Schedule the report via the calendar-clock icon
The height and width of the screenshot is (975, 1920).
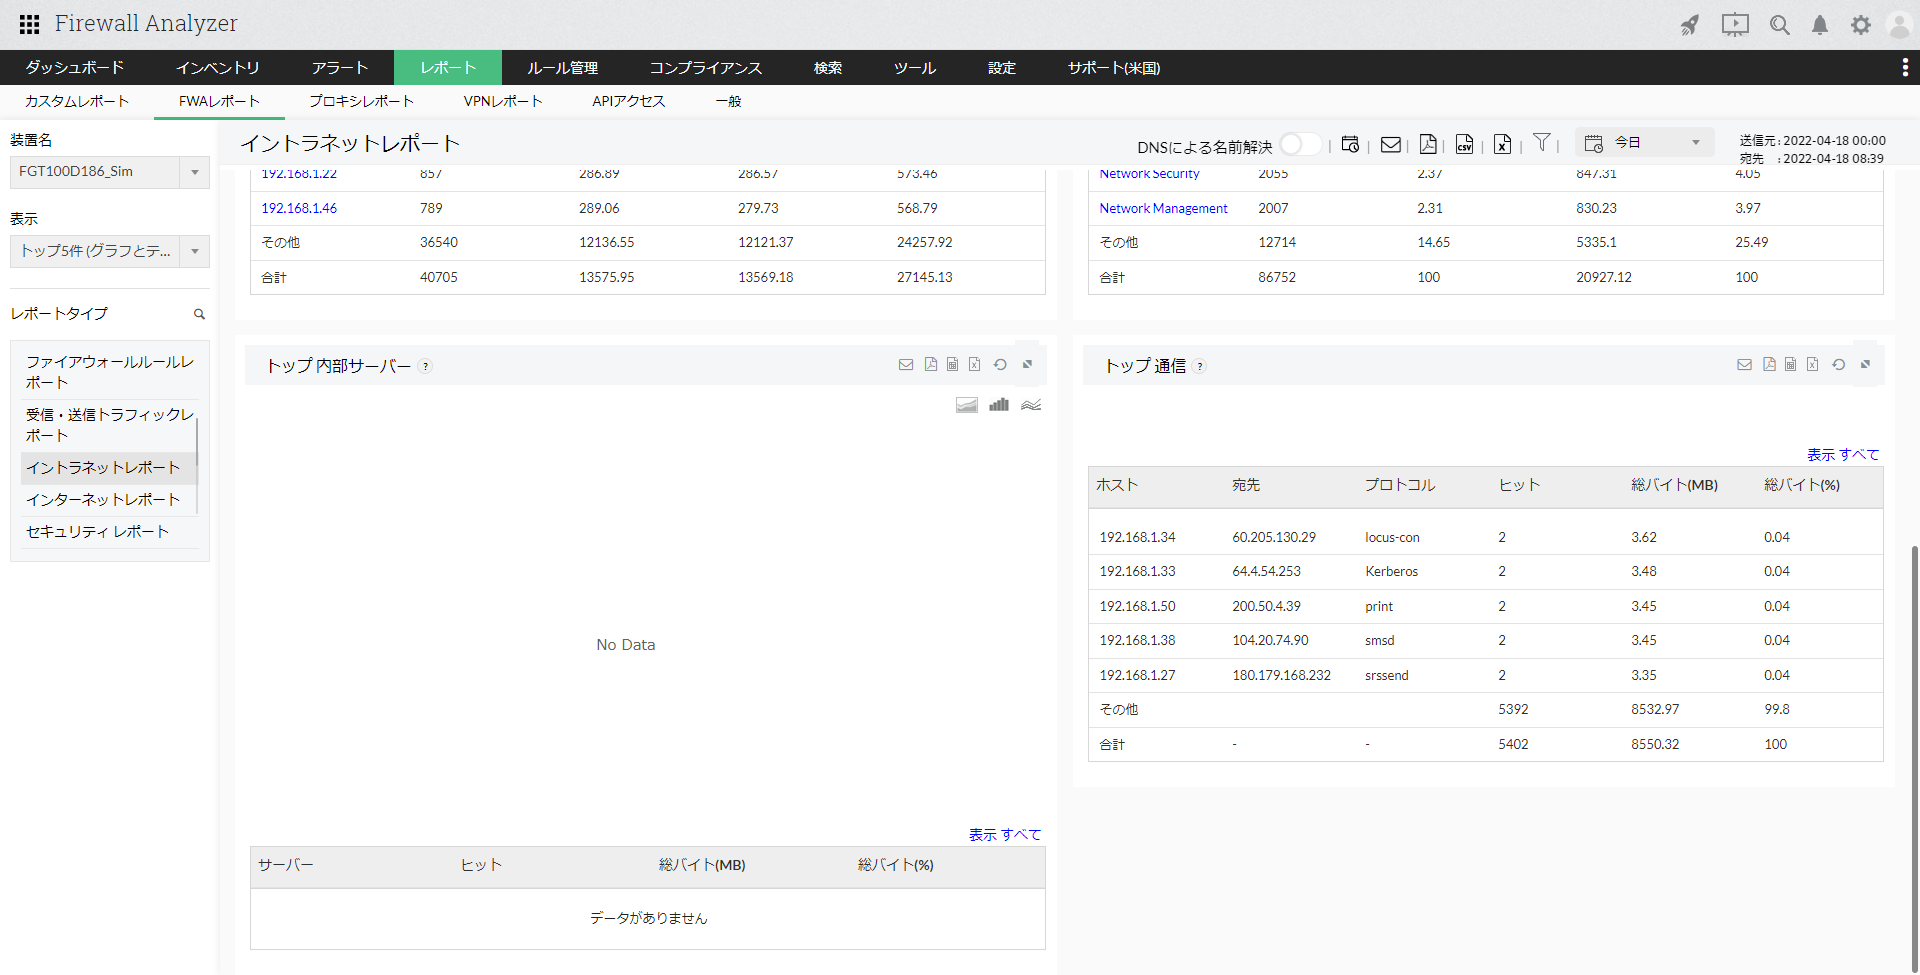(1350, 145)
